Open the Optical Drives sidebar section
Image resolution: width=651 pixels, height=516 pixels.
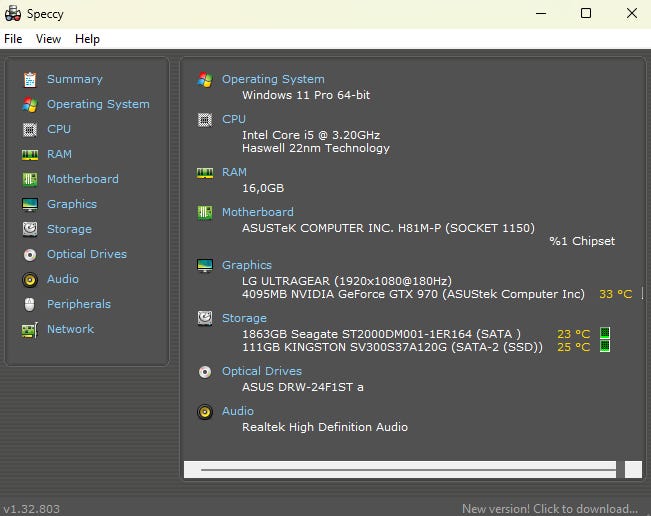[x=87, y=254]
